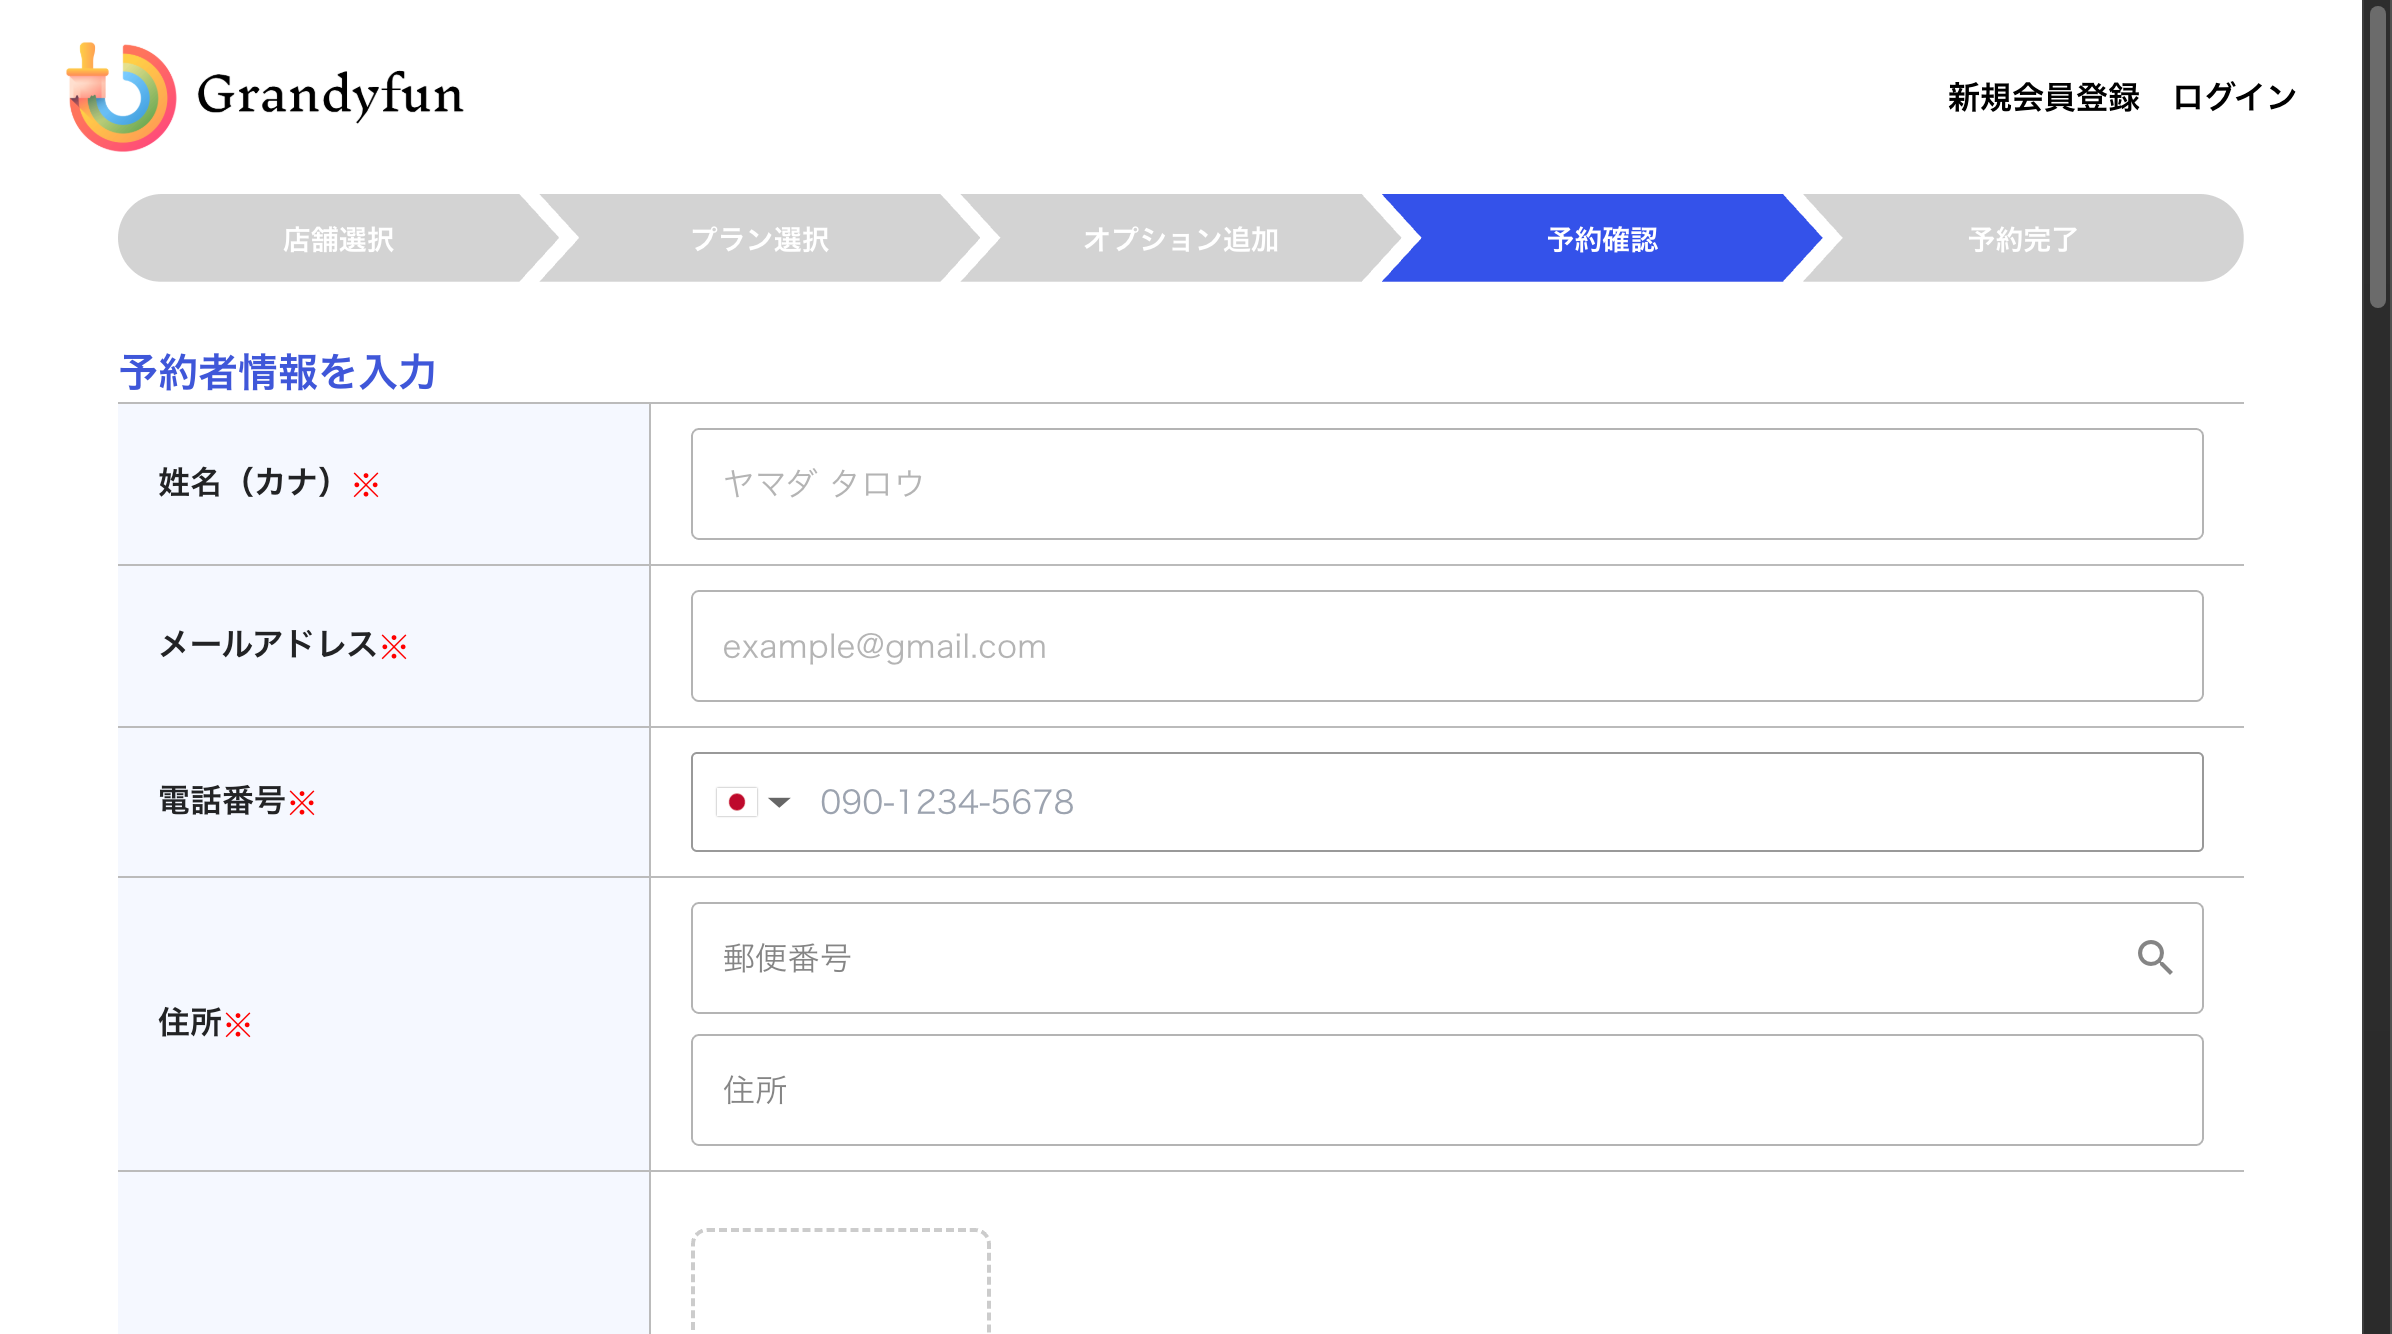Go to the 店舗選択 step

338,239
